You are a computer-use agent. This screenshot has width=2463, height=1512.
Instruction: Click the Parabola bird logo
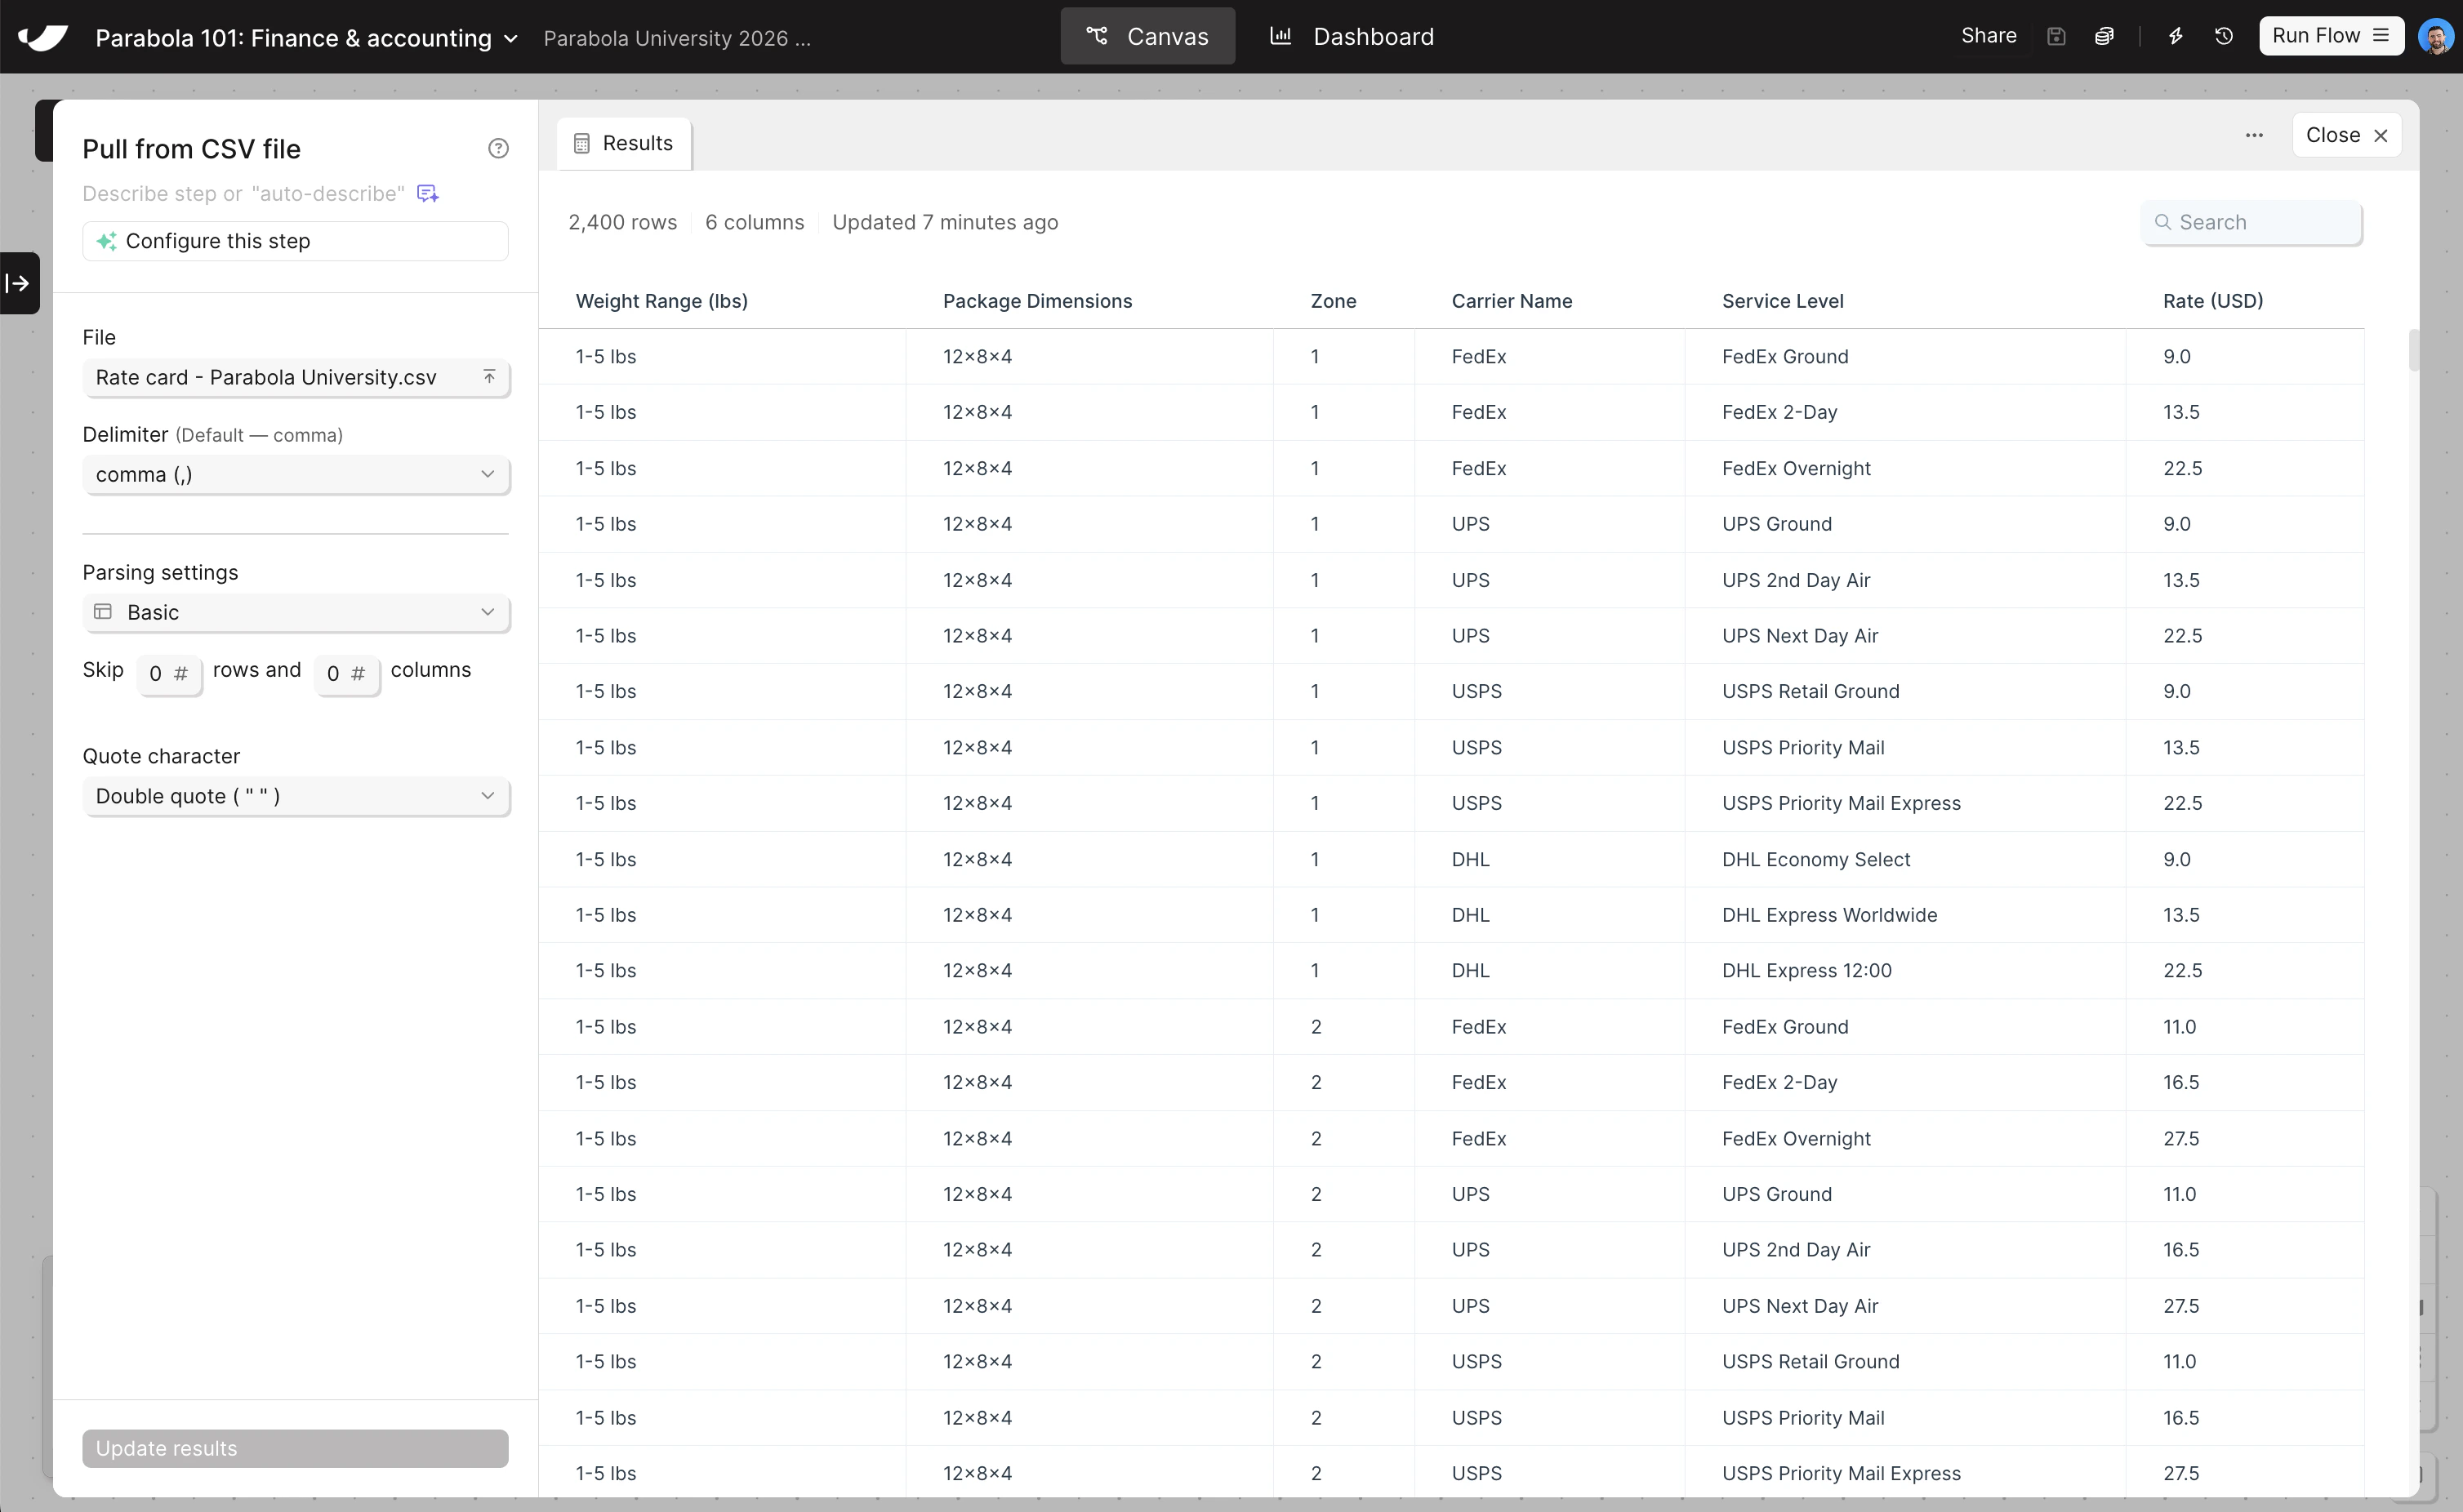42,37
